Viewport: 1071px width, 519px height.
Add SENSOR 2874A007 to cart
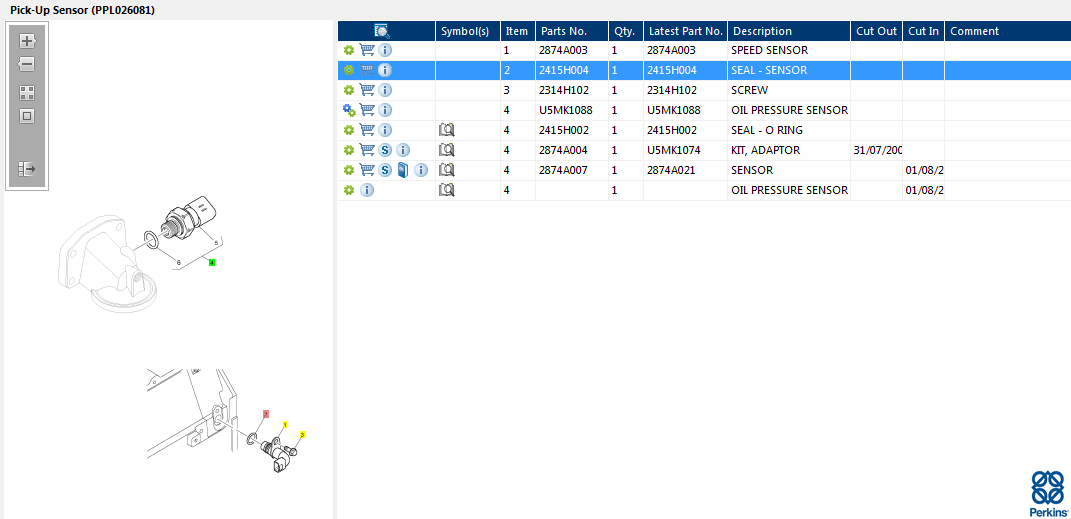point(367,169)
